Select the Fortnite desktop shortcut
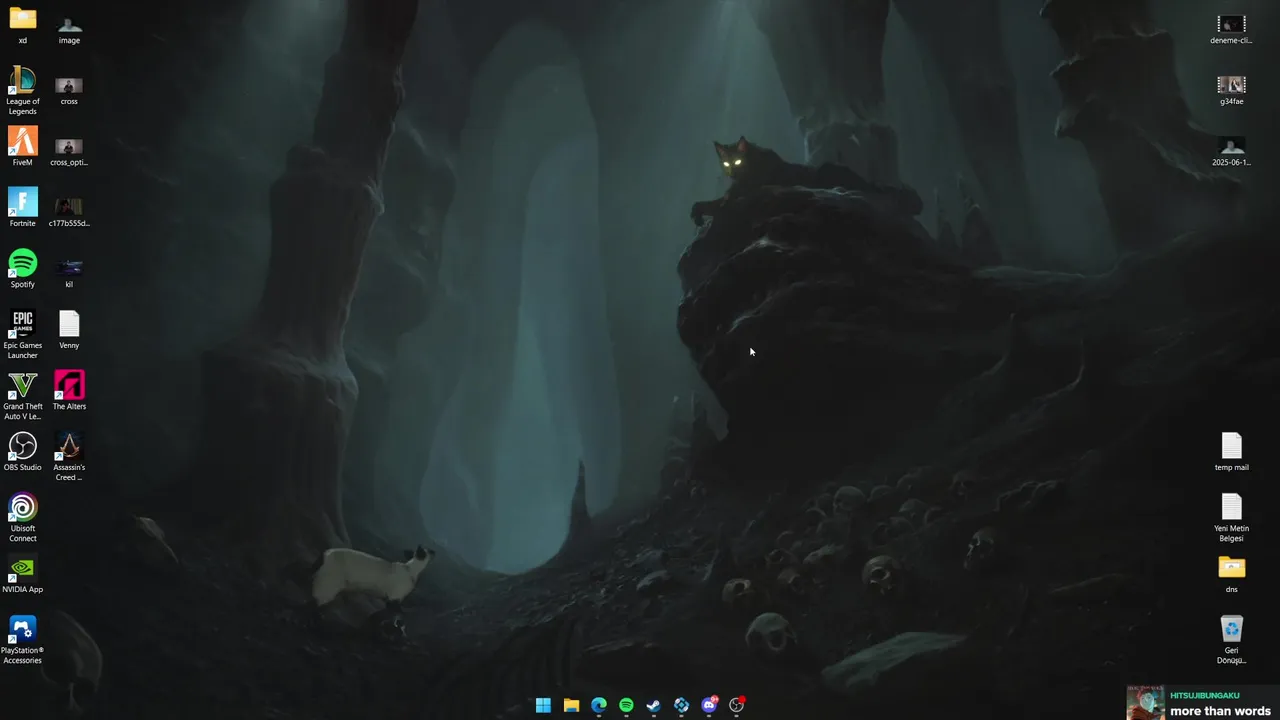Image resolution: width=1280 pixels, height=720 pixels. [23, 208]
